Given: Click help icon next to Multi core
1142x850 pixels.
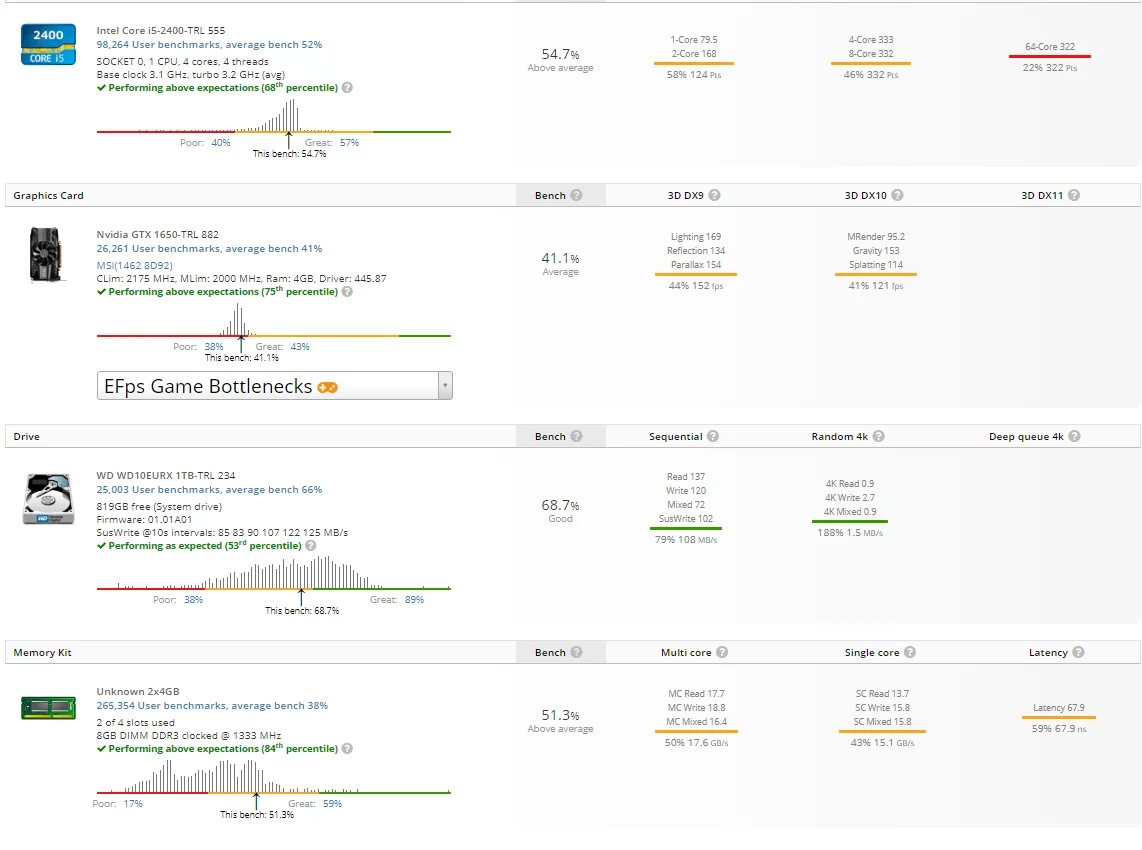Looking at the screenshot, I should (722, 652).
